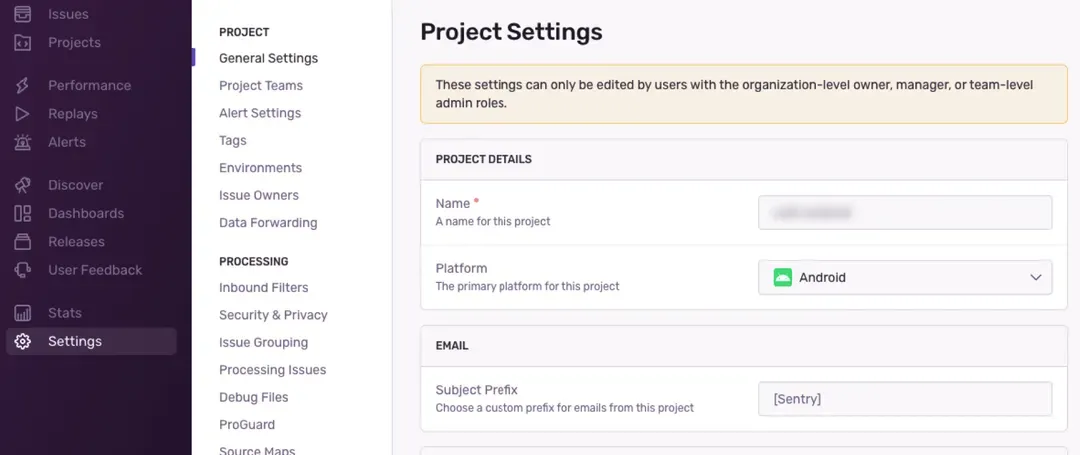Click the Stats bar chart icon
The image size is (1080, 455).
point(22,313)
